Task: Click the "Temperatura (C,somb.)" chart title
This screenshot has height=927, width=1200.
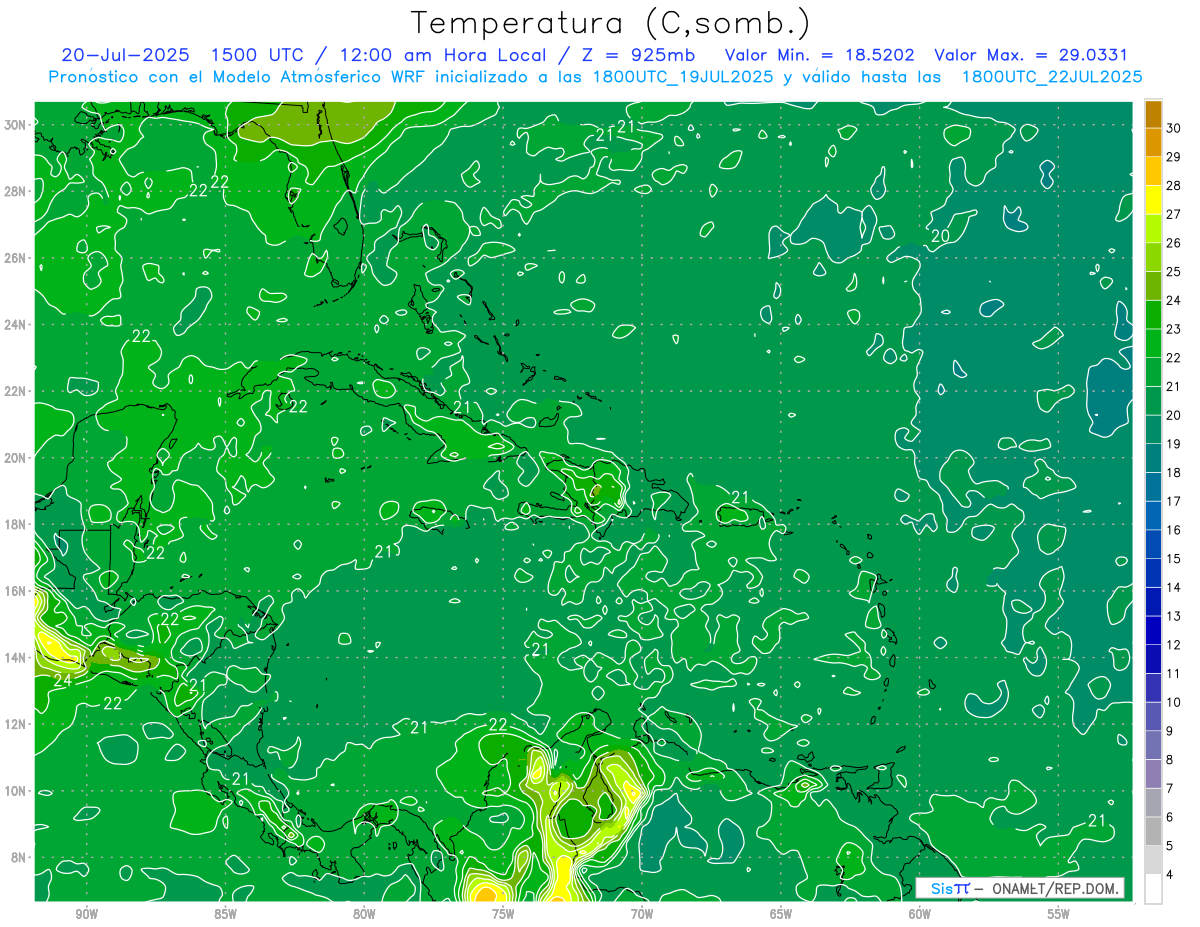Action: point(611,22)
